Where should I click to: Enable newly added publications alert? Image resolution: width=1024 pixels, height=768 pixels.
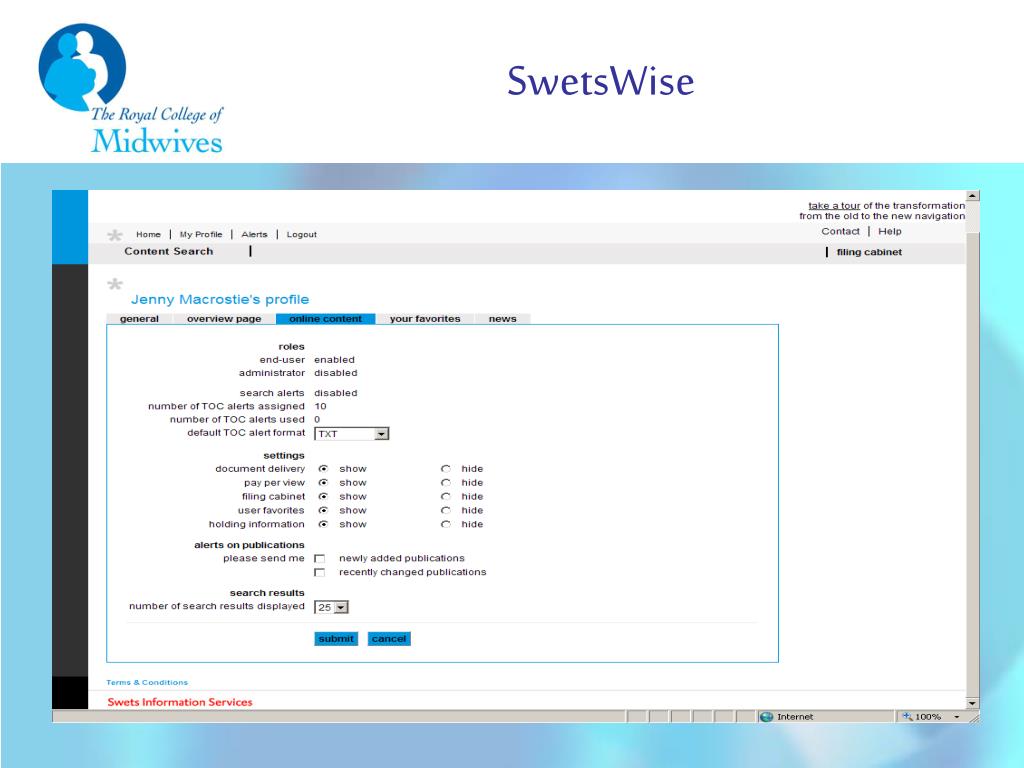(x=319, y=558)
